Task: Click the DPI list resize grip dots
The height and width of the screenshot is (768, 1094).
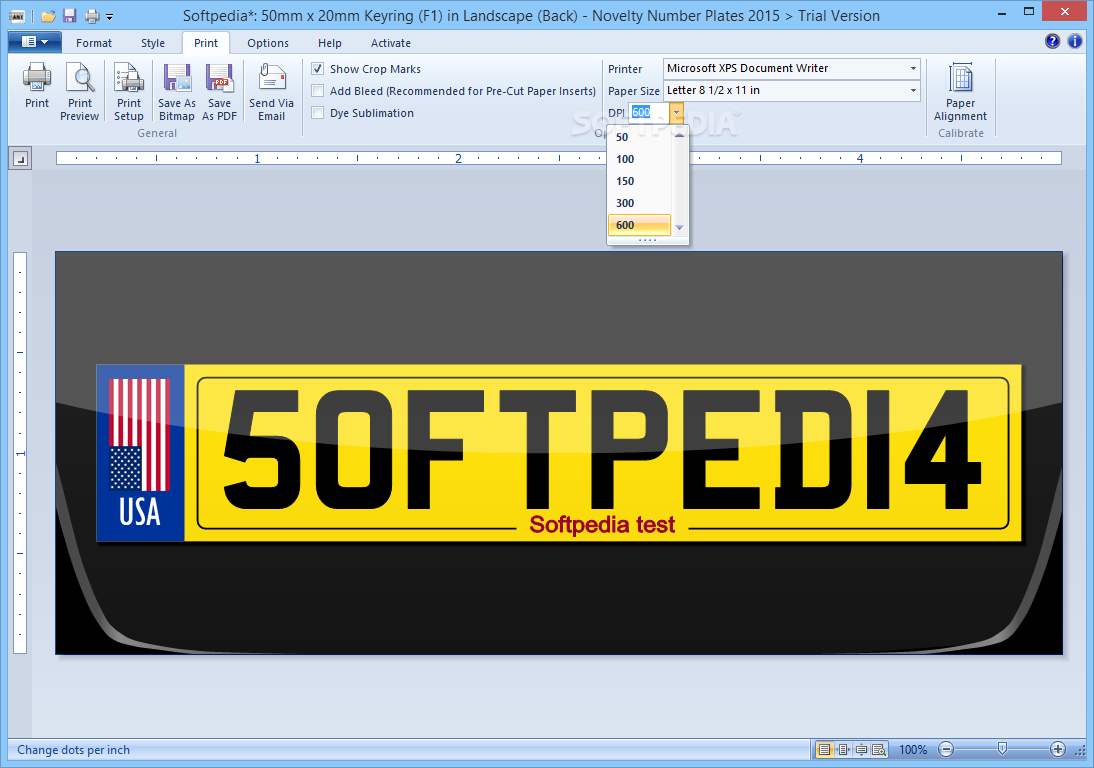Action: pyautogui.click(x=647, y=240)
